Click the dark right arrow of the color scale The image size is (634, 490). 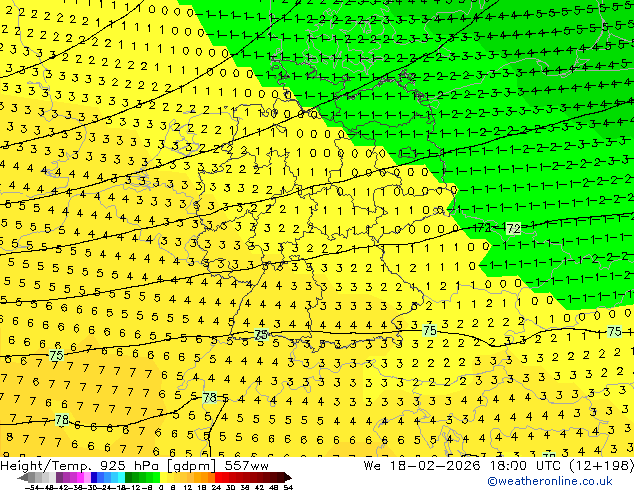(x=288, y=477)
